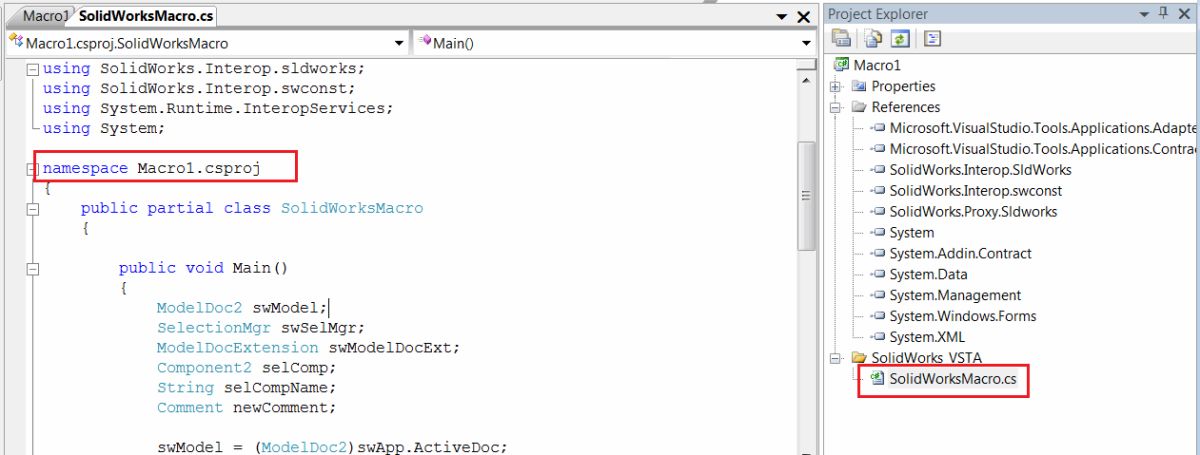Select the SolidWorks_VSTA folder item

[927, 358]
